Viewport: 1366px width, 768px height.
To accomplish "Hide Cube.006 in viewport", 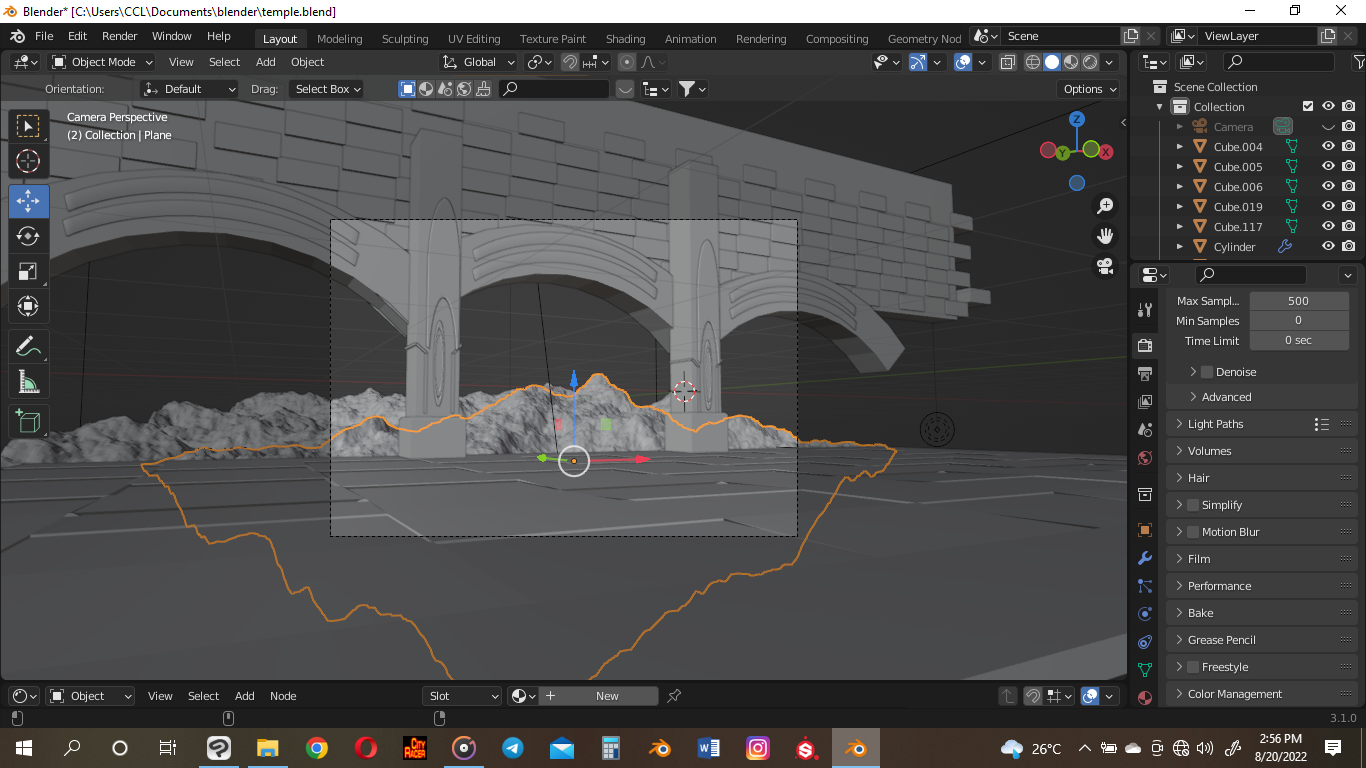I will tap(1328, 186).
